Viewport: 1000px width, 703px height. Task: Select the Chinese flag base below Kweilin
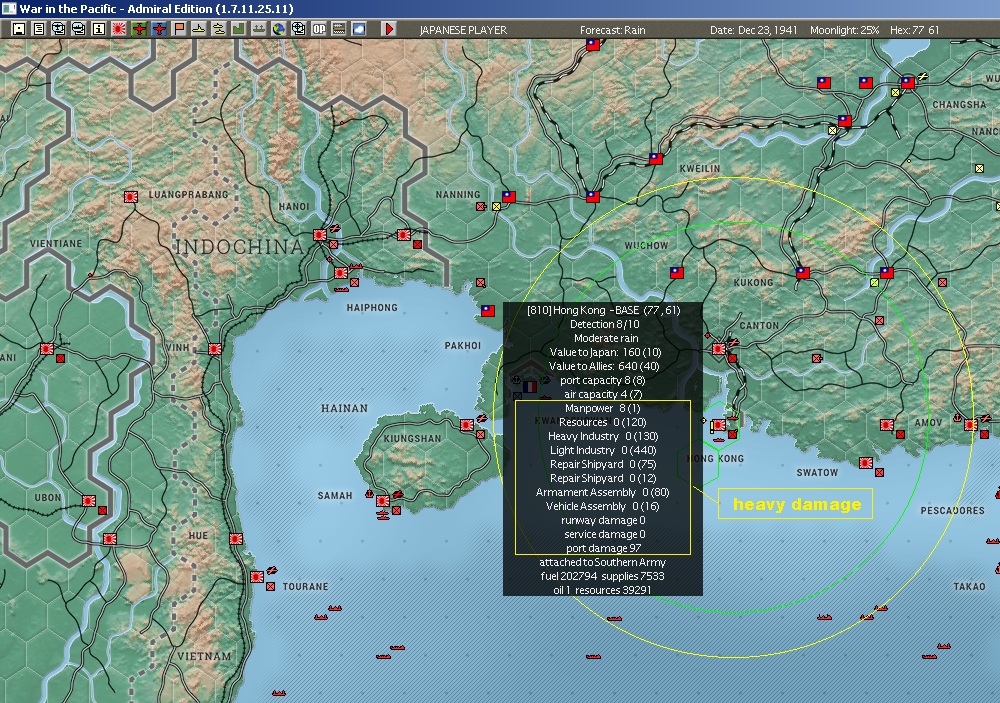(592, 197)
